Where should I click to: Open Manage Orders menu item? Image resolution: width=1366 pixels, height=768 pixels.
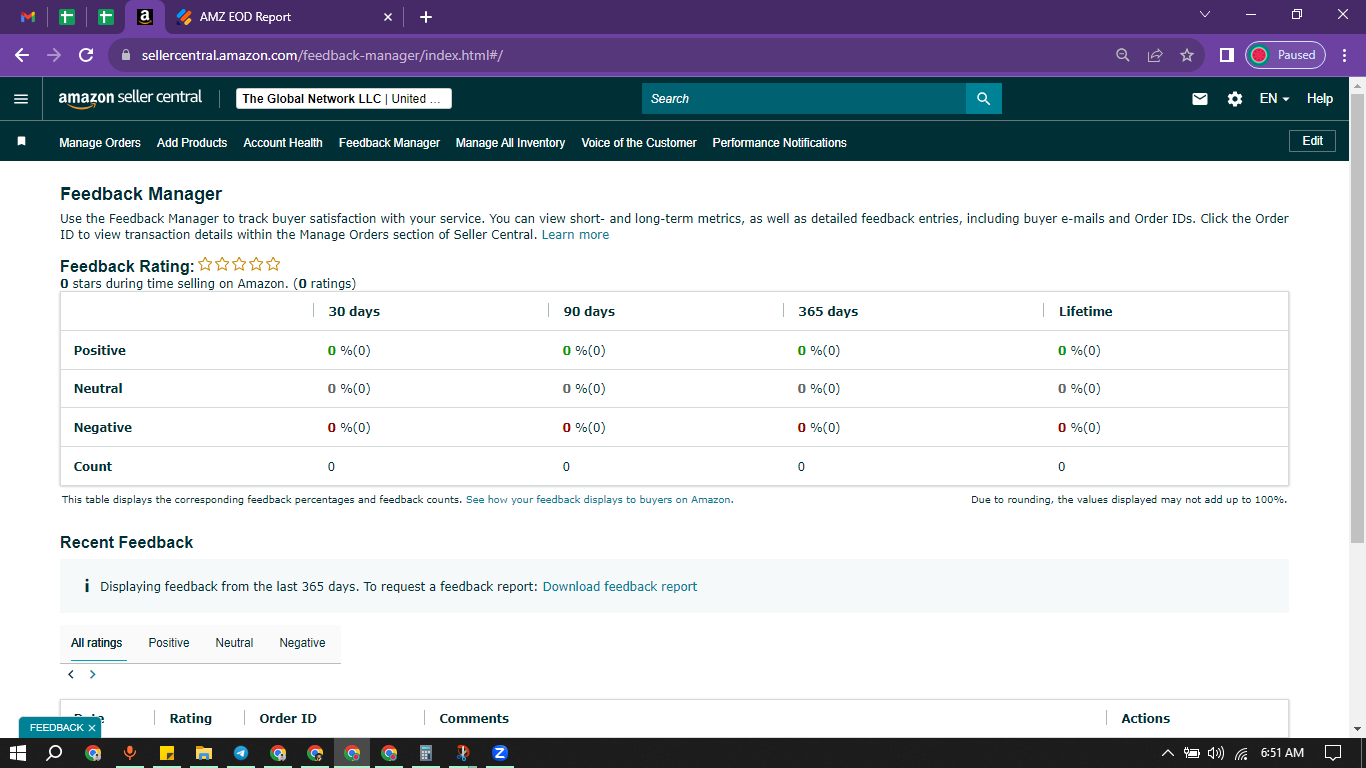100,143
